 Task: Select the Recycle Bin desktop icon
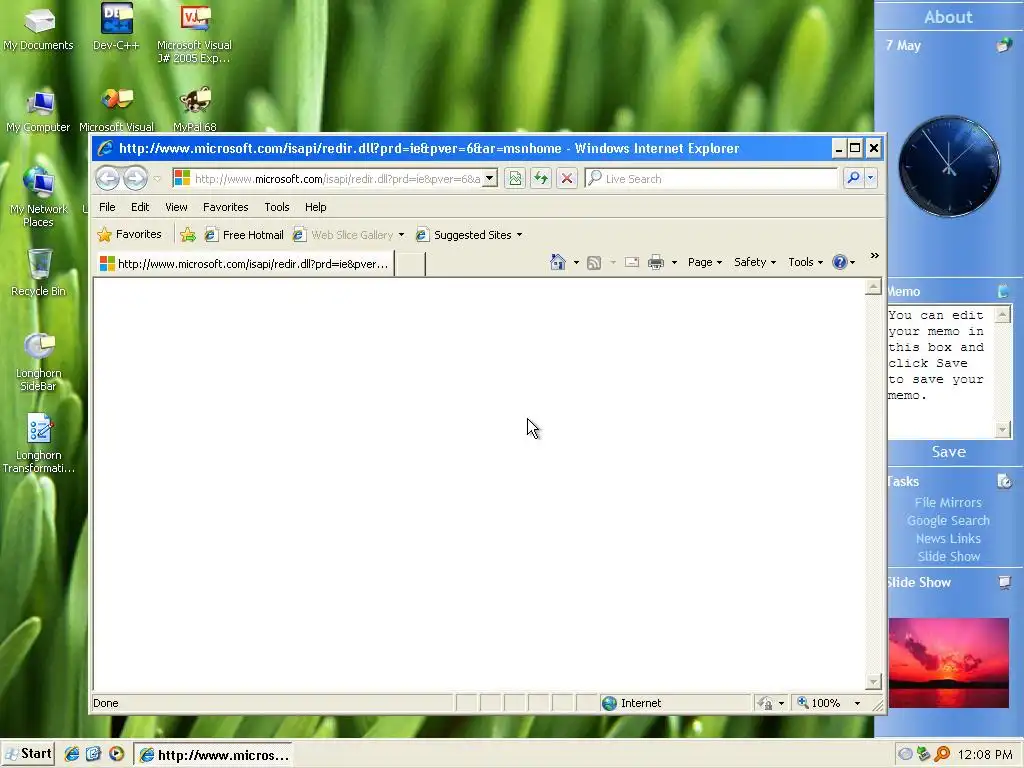click(39, 273)
